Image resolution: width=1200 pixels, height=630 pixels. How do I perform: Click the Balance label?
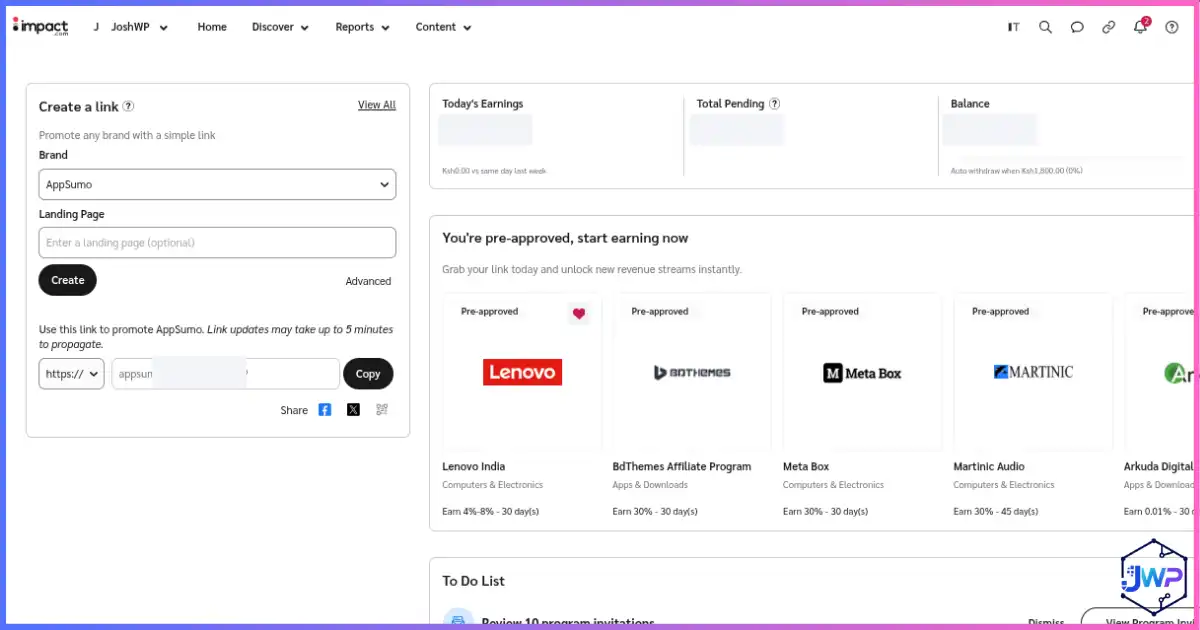click(x=970, y=104)
